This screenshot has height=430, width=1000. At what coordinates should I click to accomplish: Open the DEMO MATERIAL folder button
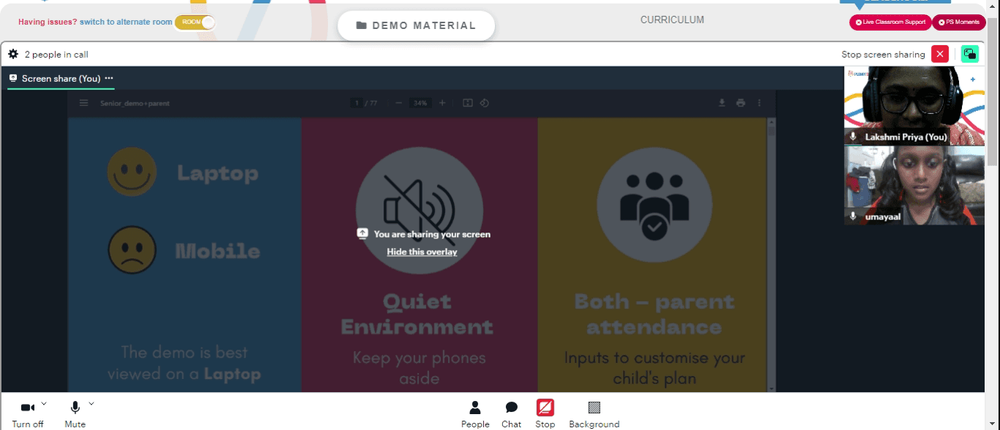pos(416,26)
